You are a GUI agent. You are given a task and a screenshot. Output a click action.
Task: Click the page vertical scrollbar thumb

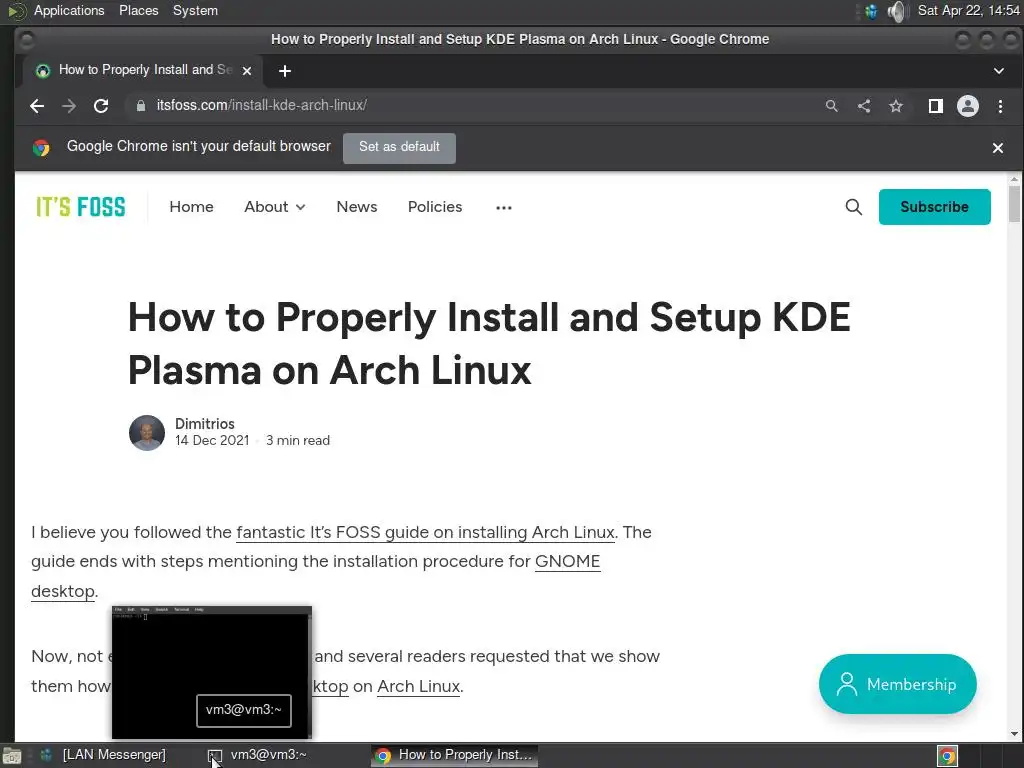pos(1014,204)
